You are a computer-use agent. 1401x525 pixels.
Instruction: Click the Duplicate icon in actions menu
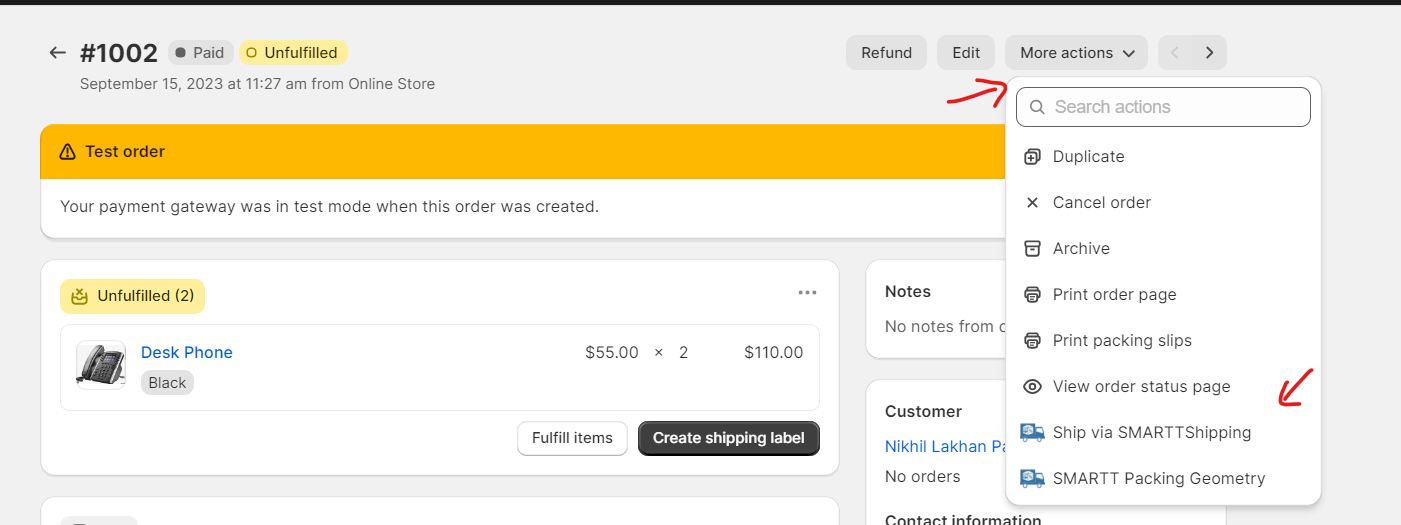pyautogui.click(x=1033, y=157)
